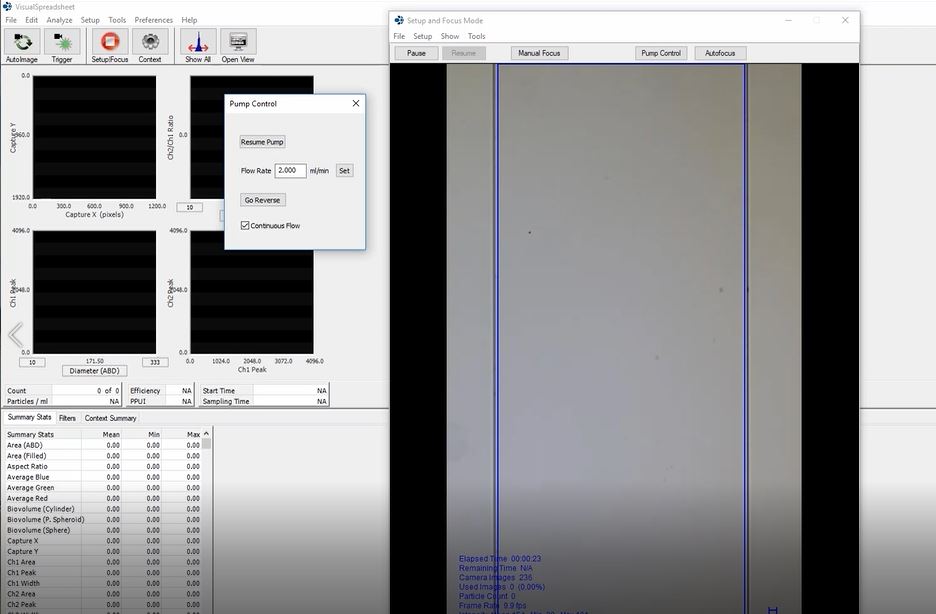Image resolution: width=936 pixels, height=614 pixels.
Task: Click the Mean column header
Action: click(x=102, y=434)
